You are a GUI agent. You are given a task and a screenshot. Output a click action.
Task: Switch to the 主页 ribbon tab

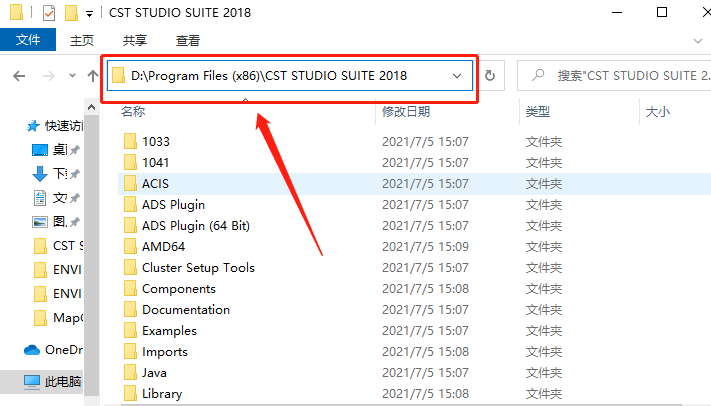[82, 40]
